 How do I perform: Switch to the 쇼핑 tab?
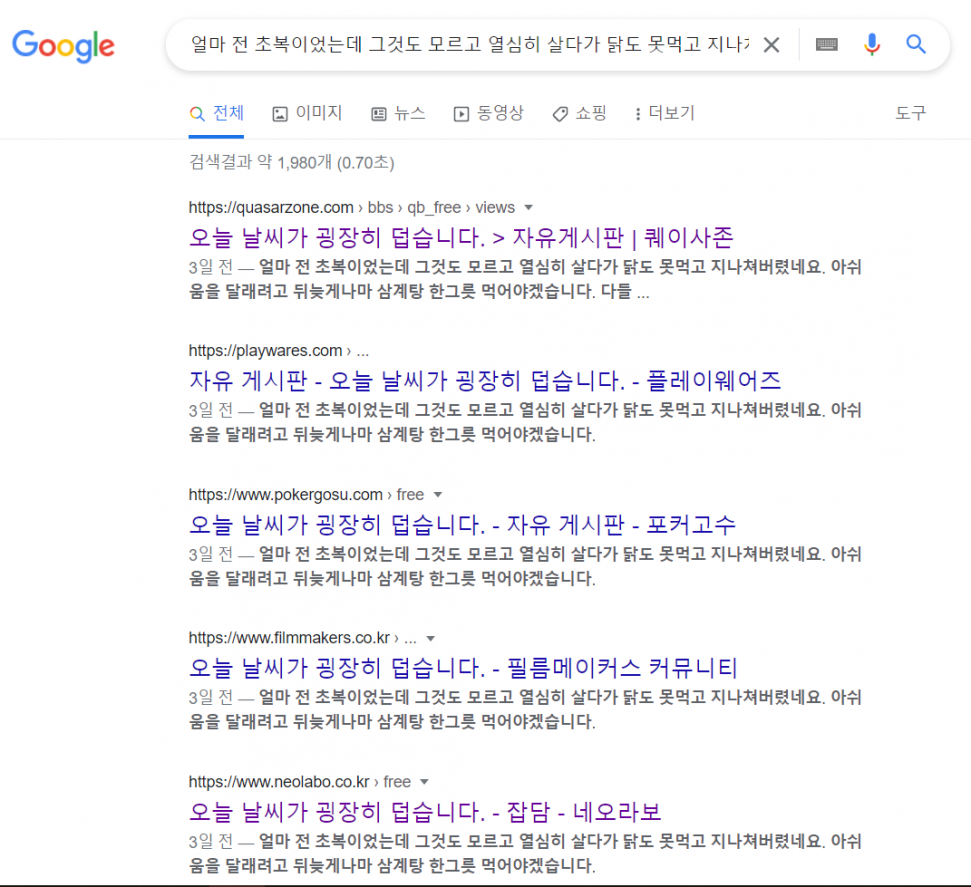point(580,113)
